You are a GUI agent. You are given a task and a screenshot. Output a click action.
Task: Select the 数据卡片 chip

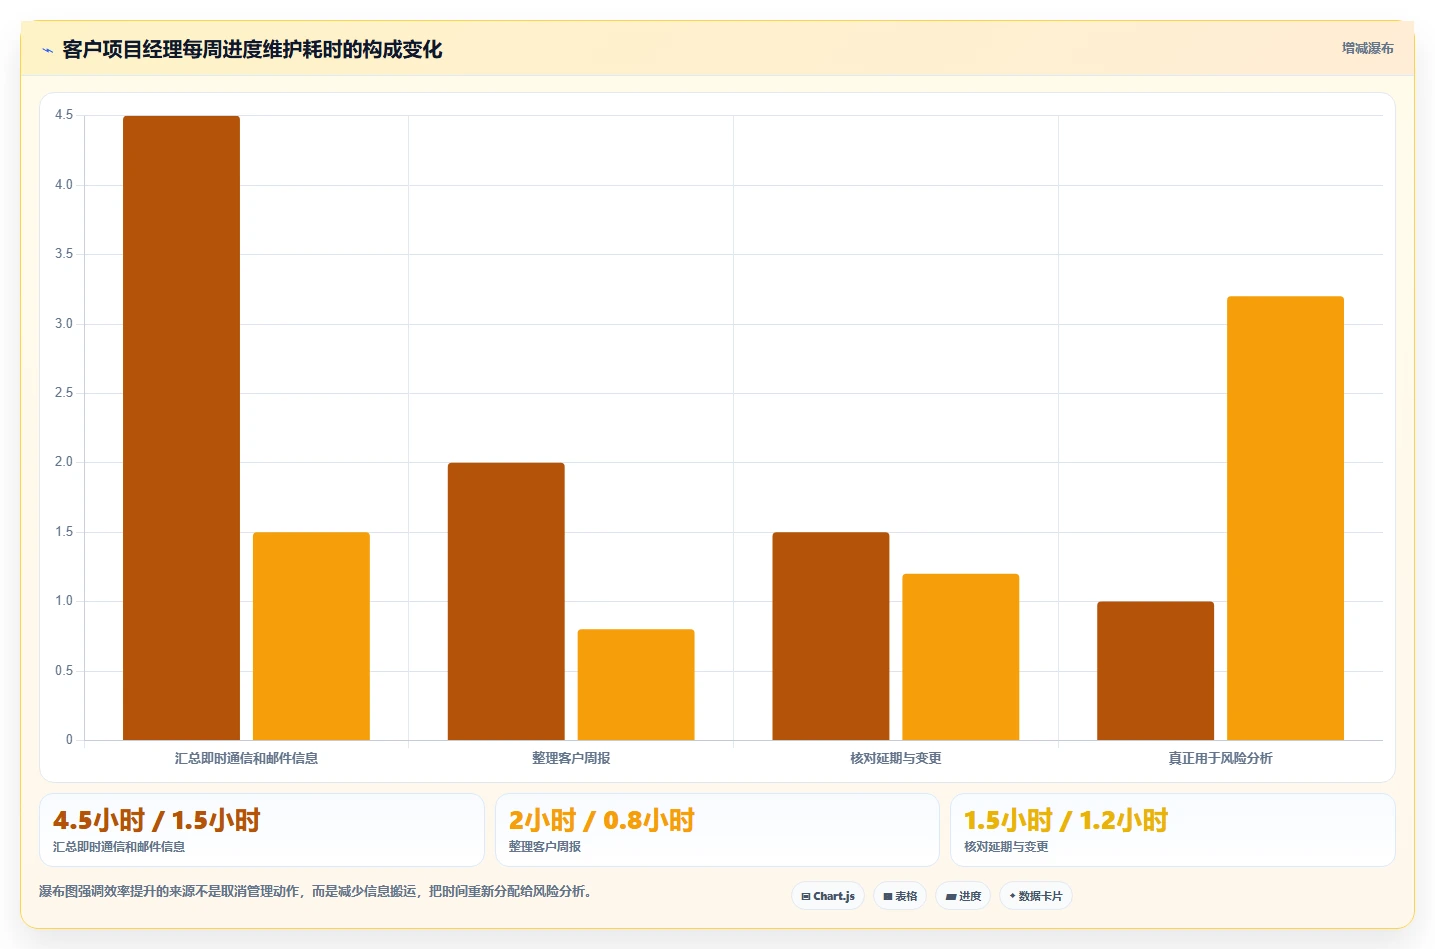[x=1036, y=896]
